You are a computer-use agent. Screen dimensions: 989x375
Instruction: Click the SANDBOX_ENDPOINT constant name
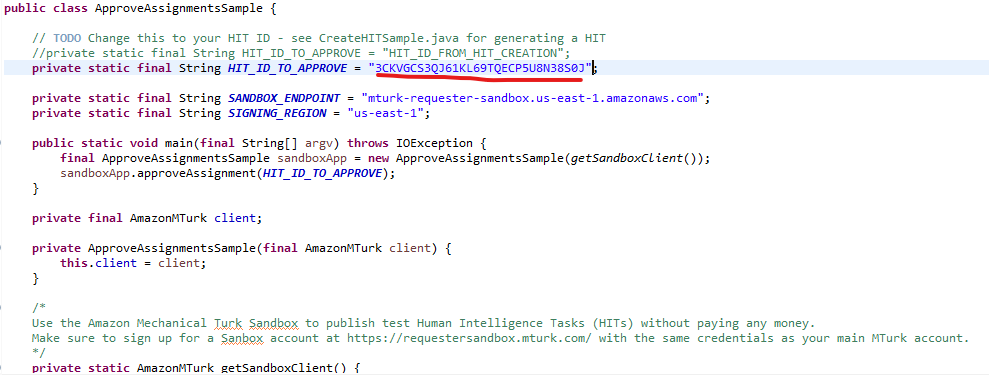click(x=283, y=98)
